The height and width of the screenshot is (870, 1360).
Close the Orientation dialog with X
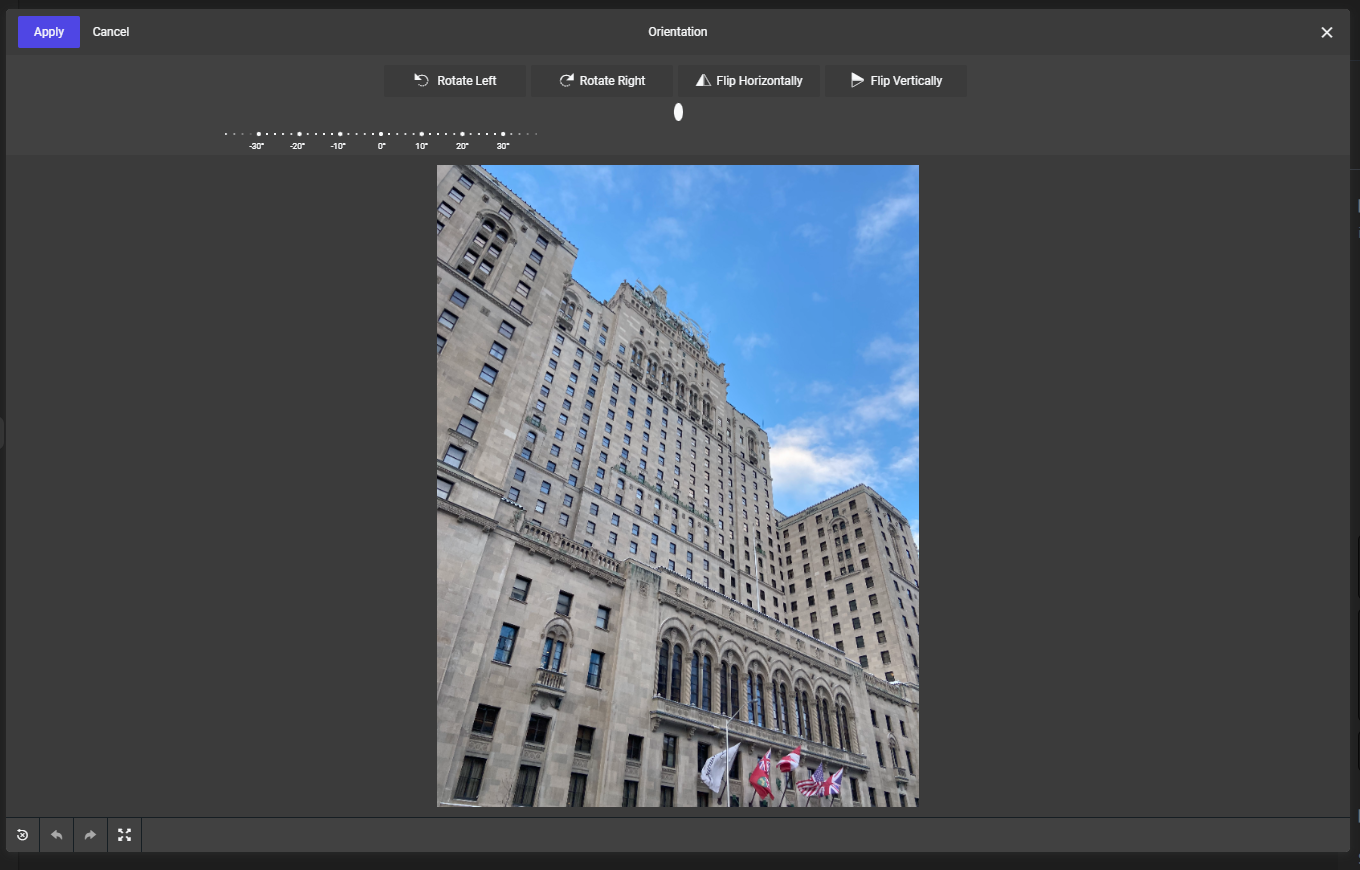point(1327,32)
